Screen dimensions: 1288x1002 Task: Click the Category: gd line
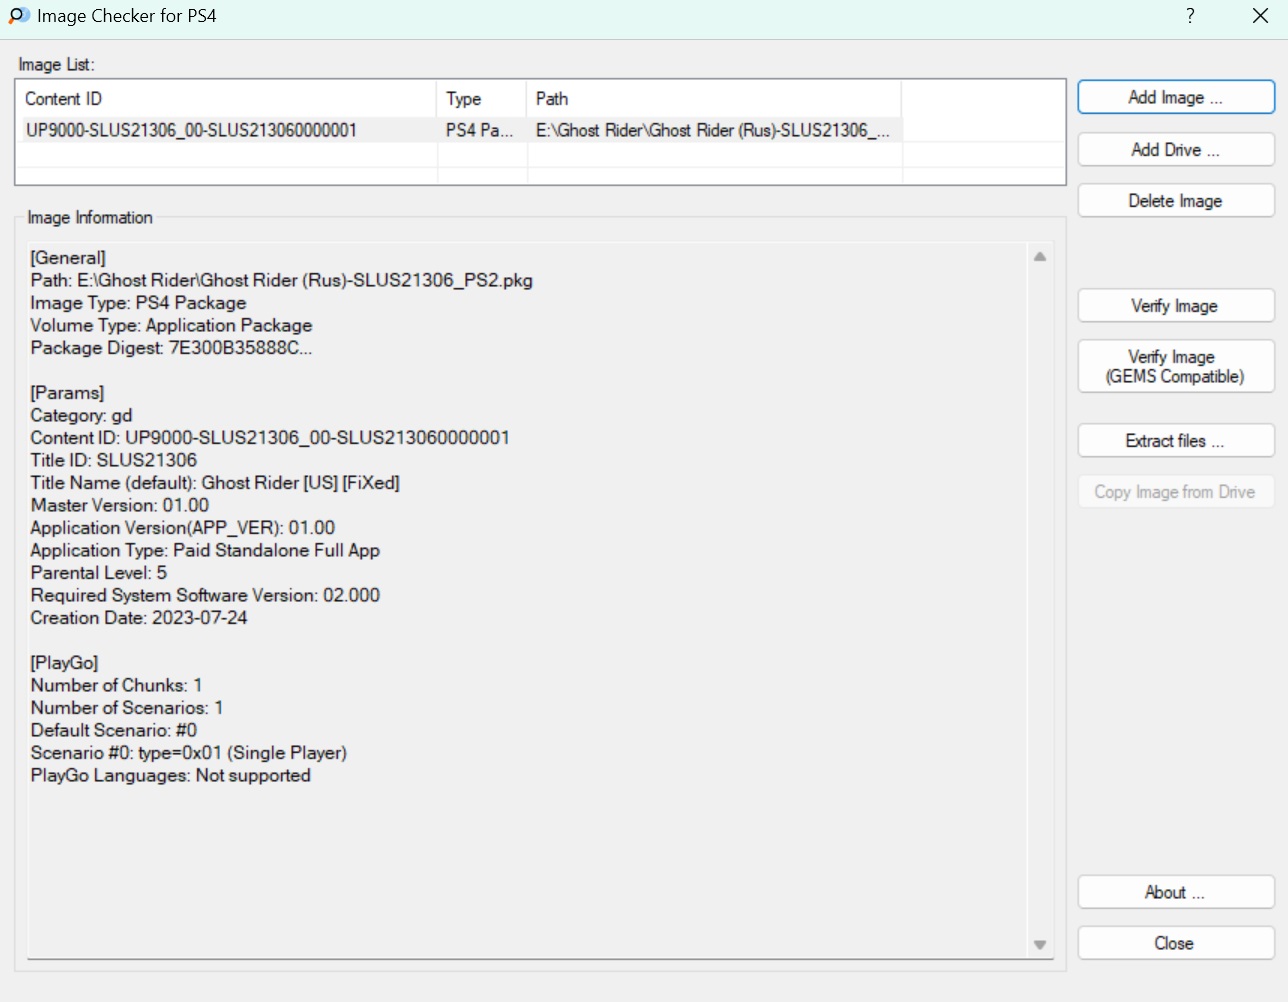(81, 416)
